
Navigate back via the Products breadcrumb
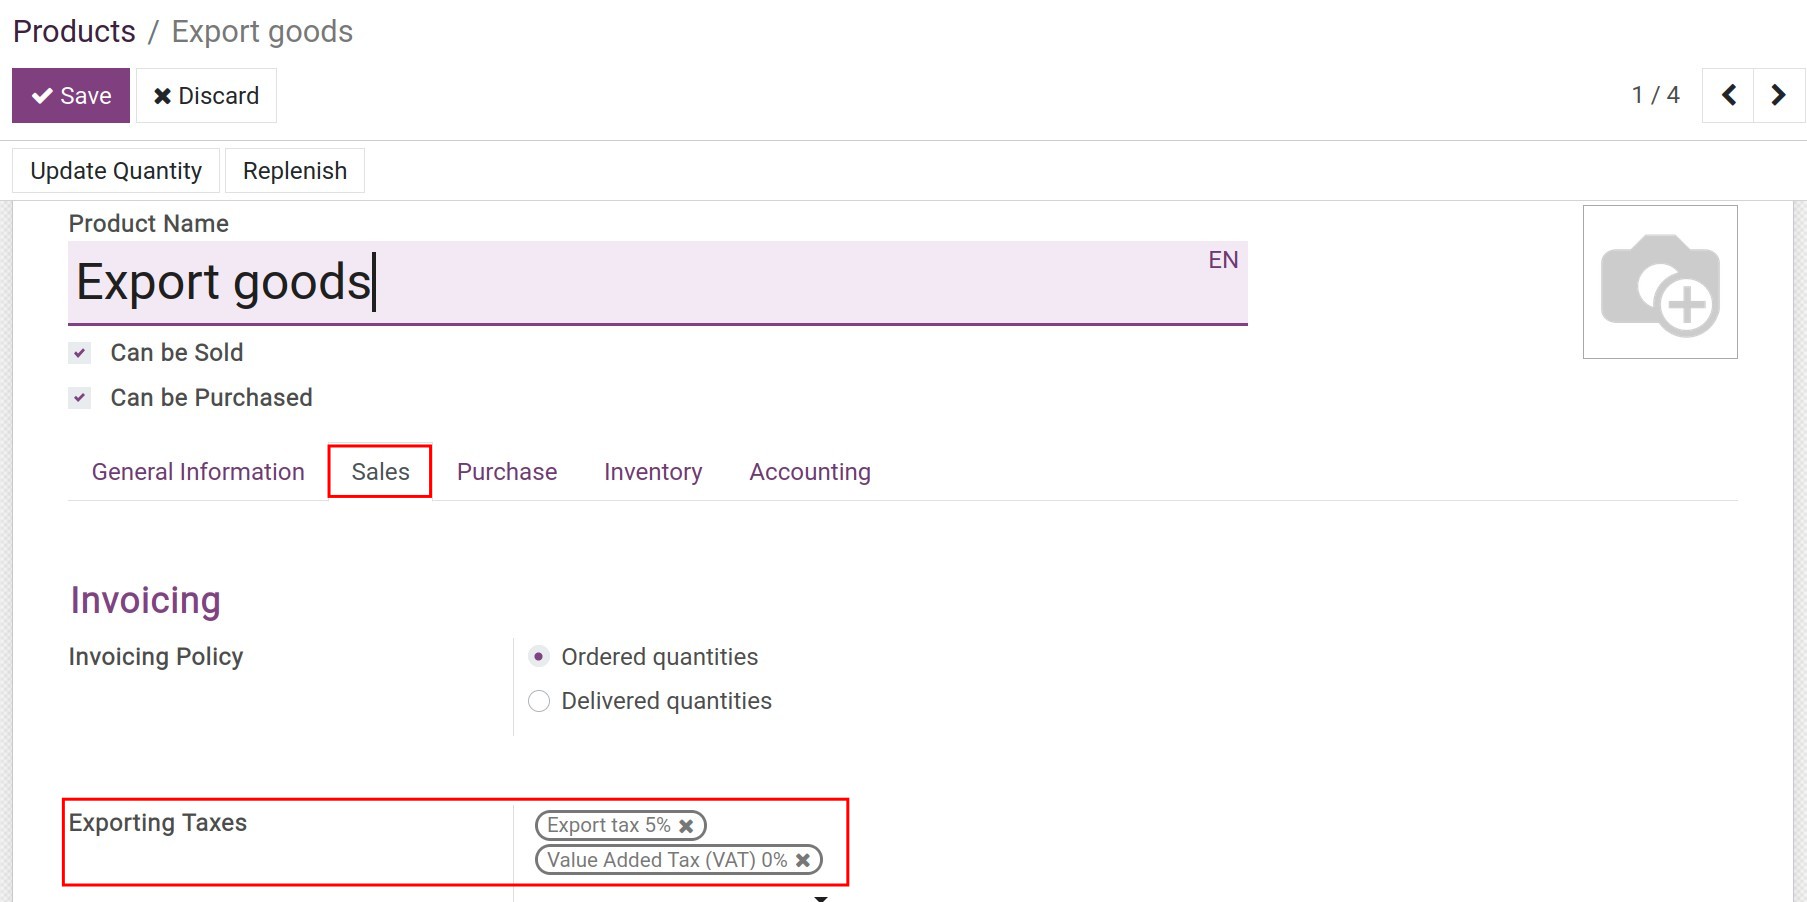(74, 30)
